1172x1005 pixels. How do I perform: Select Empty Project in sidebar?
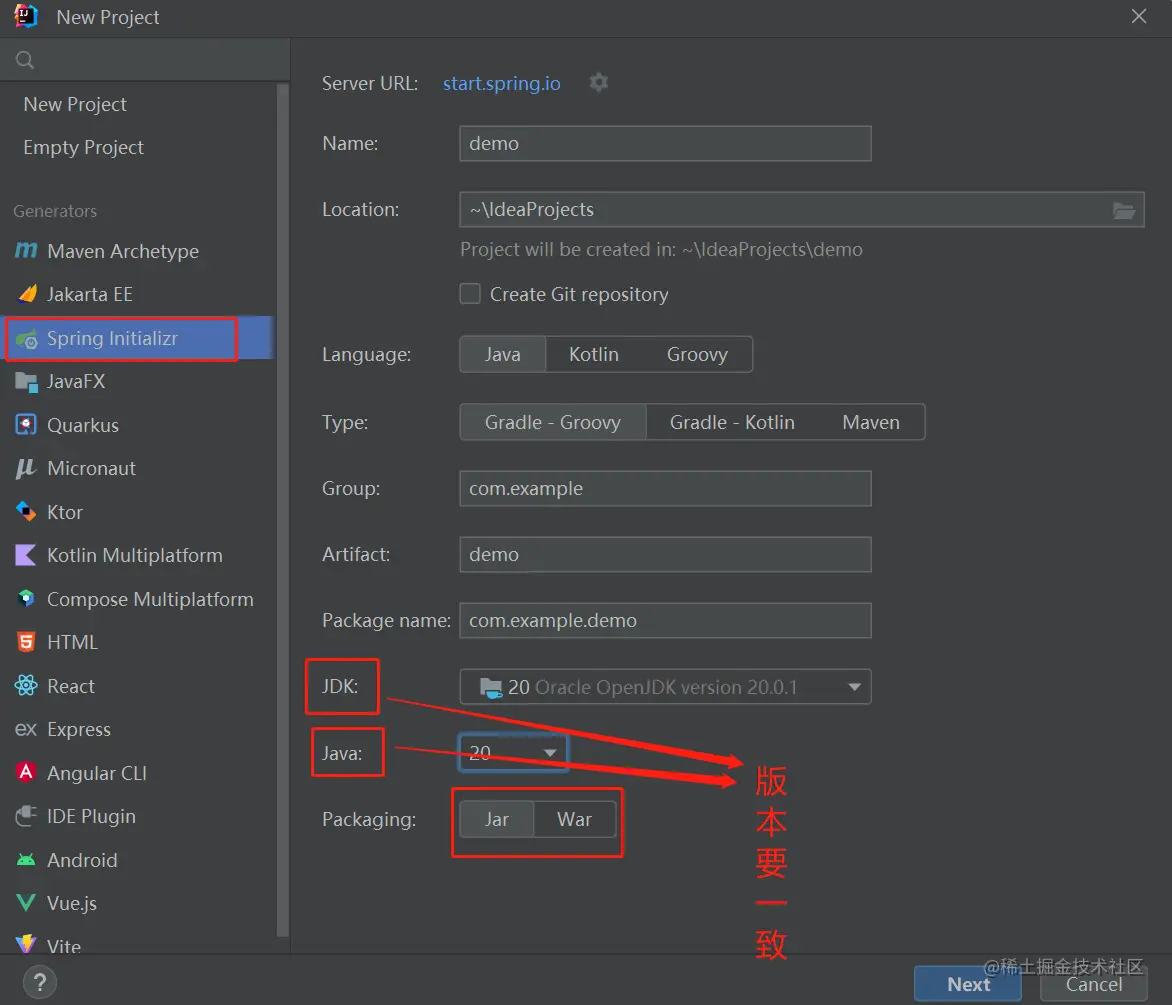pos(83,147)
